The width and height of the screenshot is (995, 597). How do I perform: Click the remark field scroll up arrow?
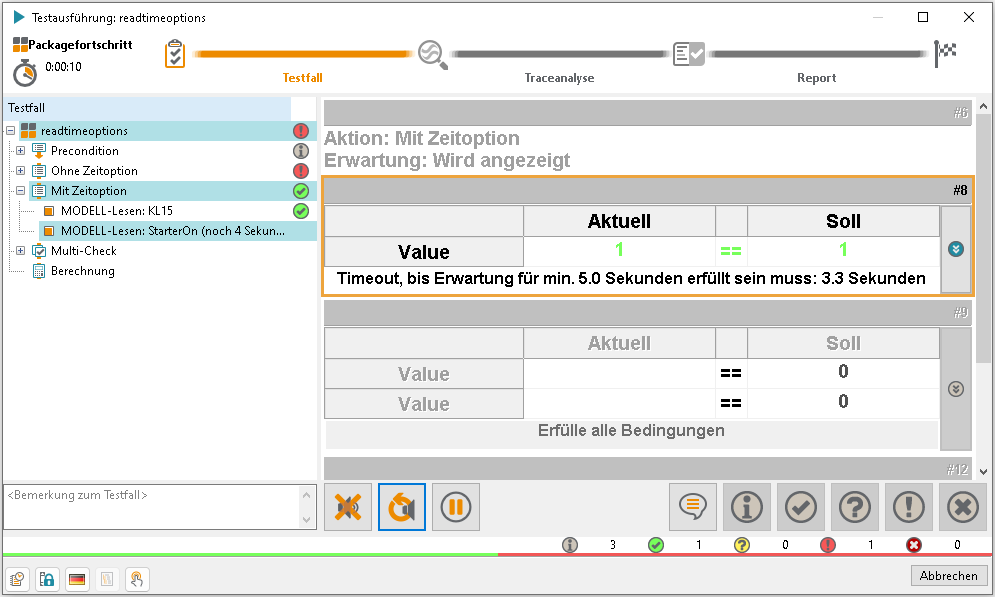[306, 495]
